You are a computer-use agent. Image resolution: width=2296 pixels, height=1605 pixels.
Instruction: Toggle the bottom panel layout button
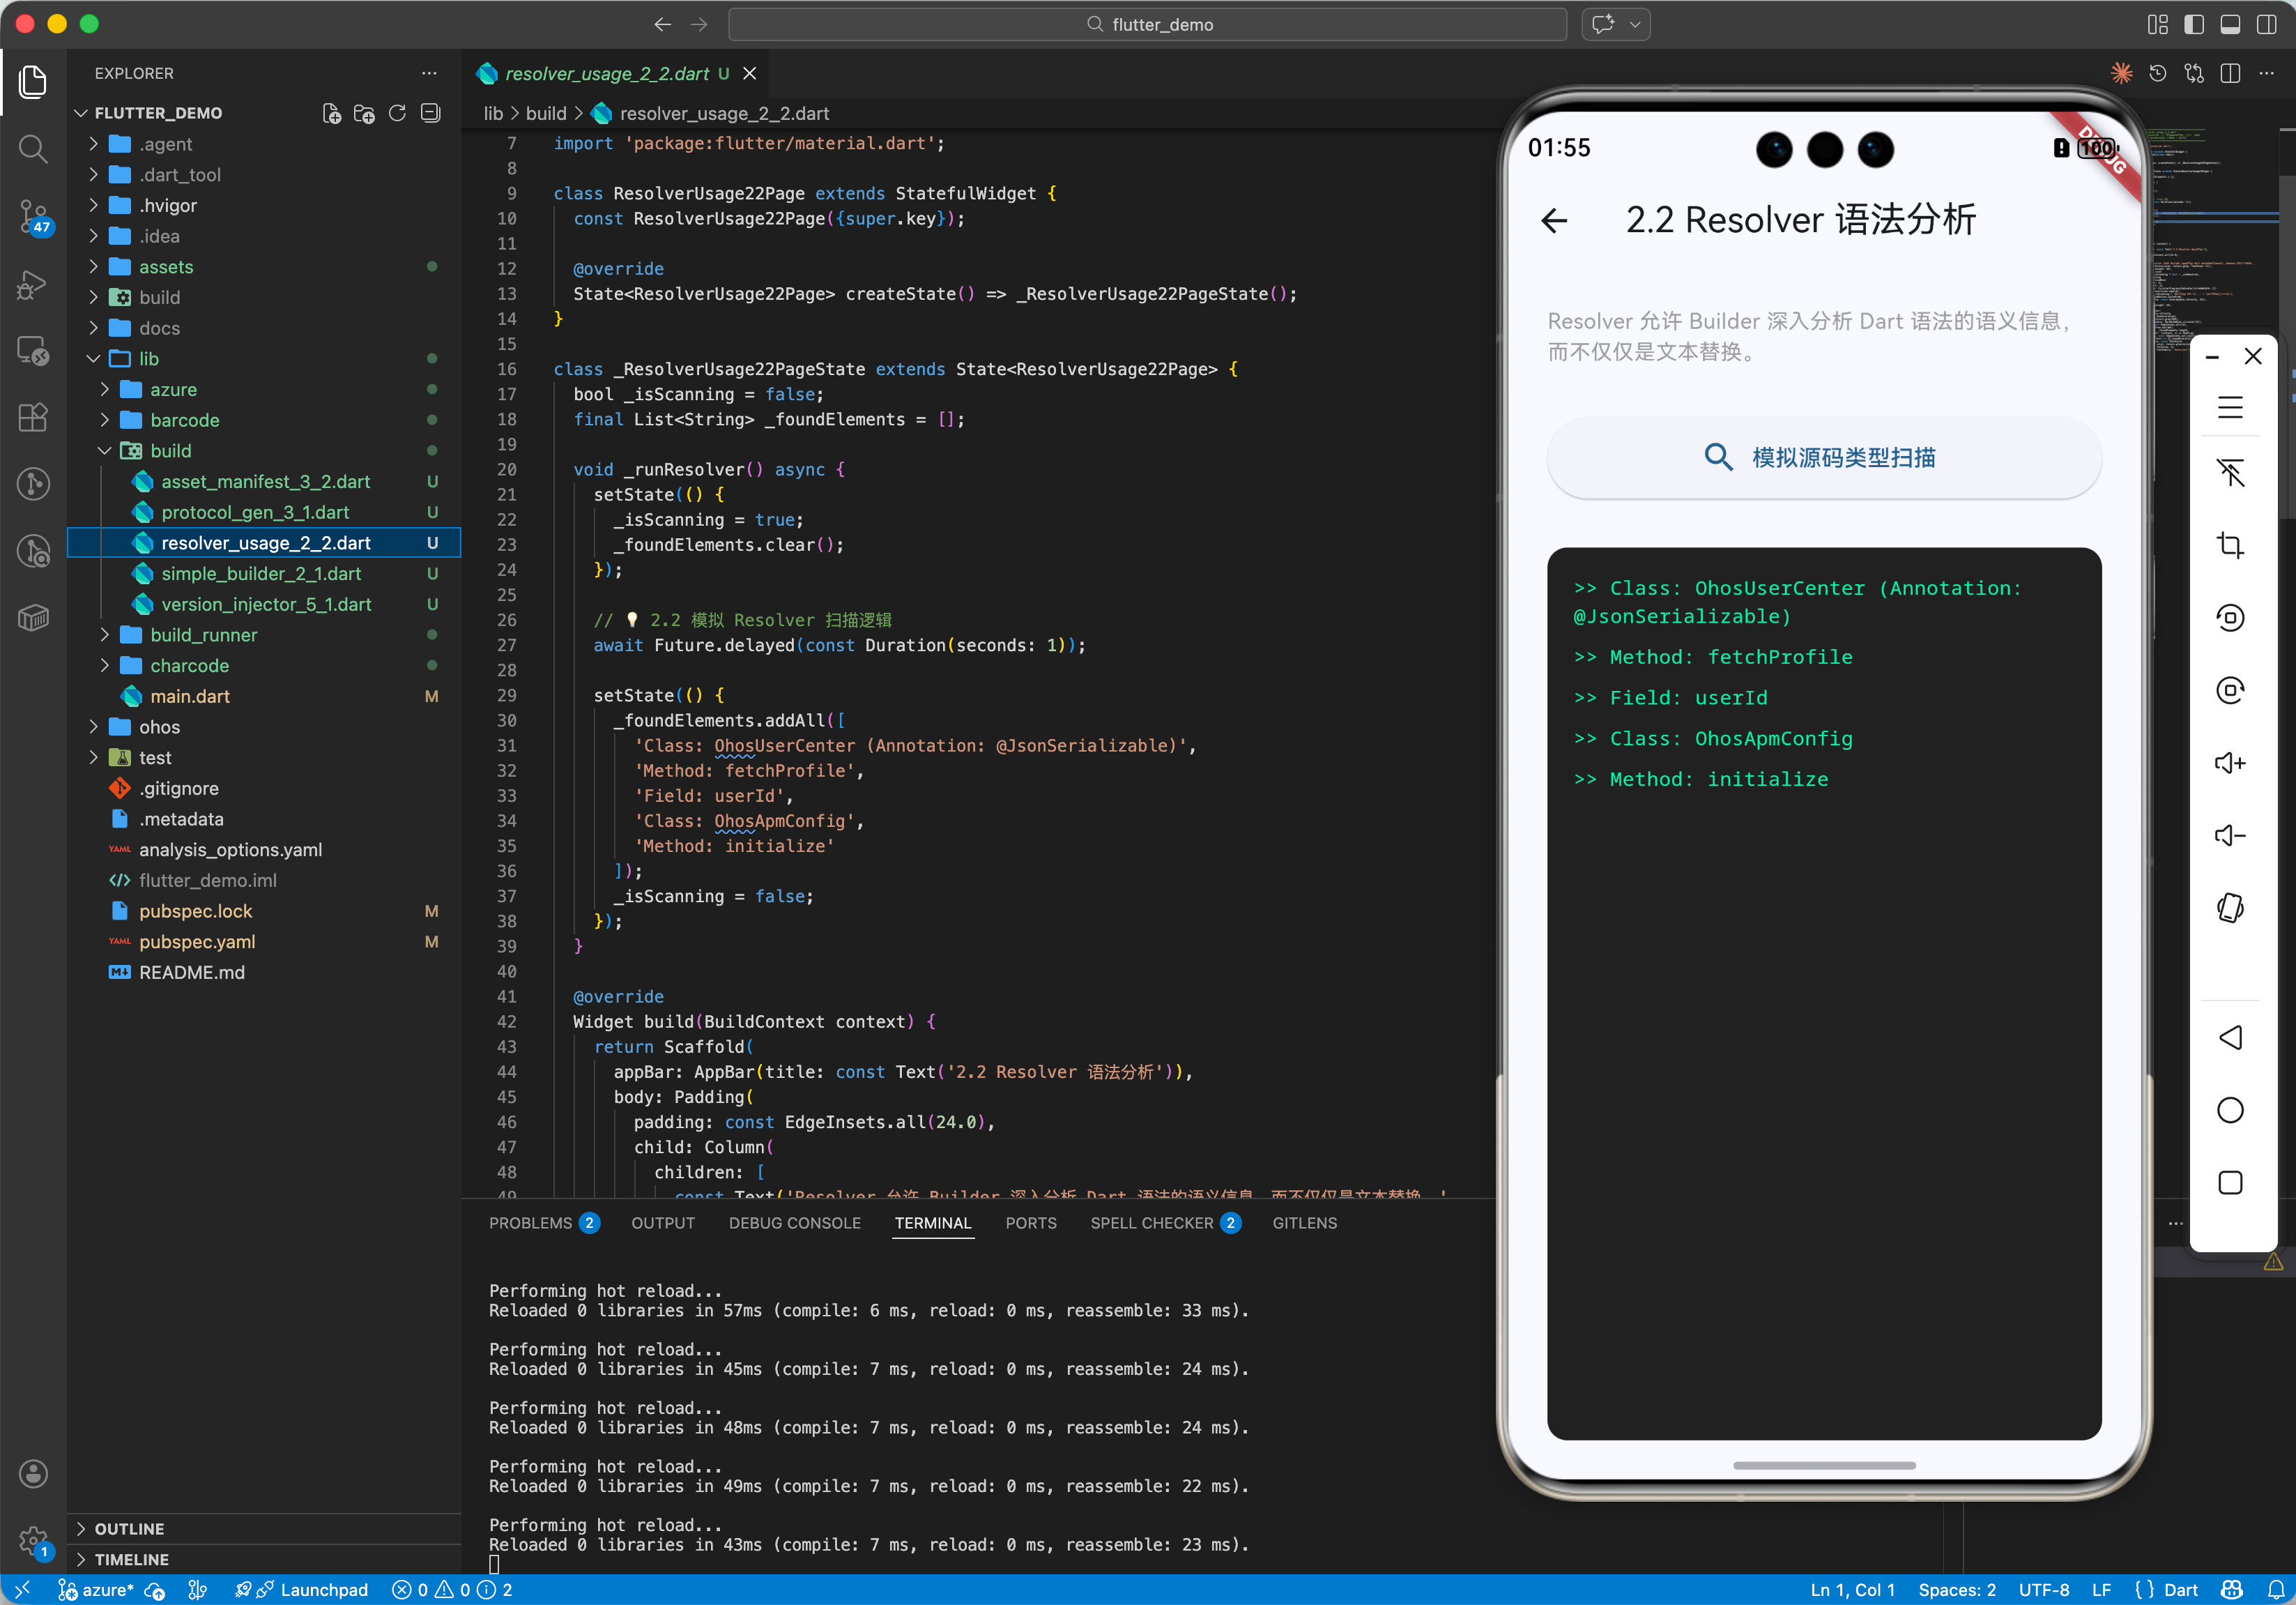click(x=2230, y=24)
